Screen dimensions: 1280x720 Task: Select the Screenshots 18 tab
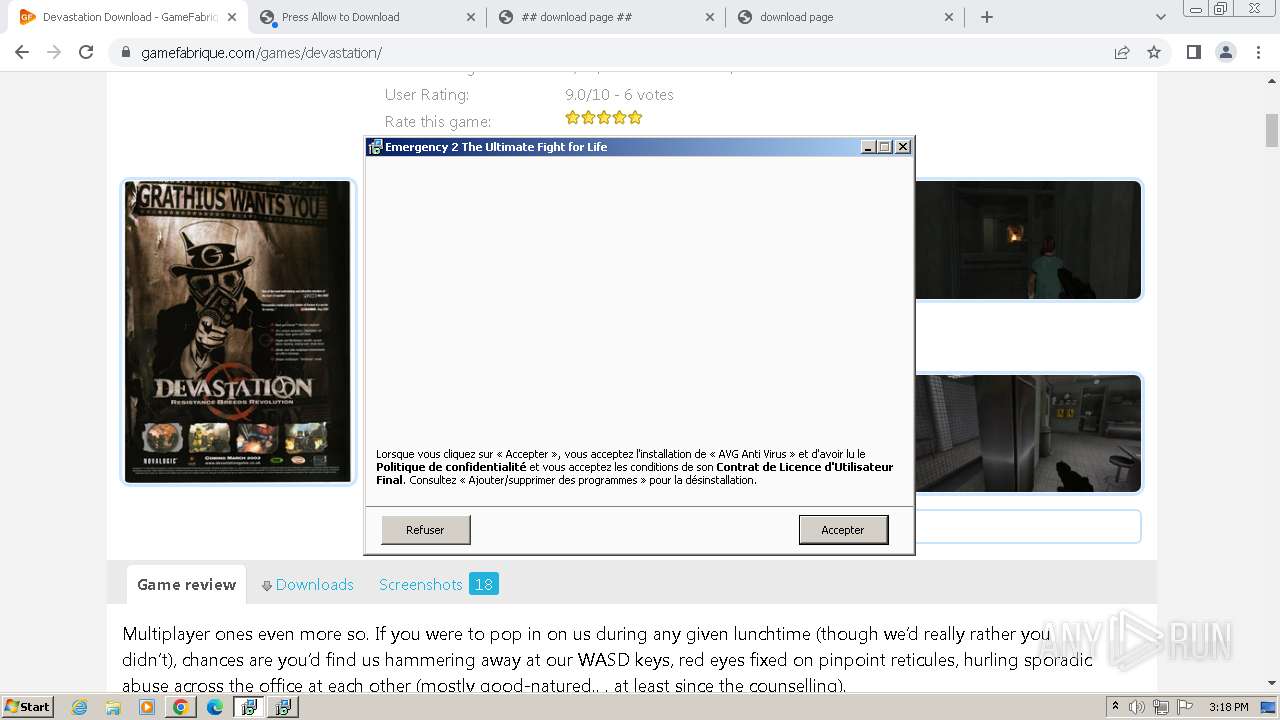click(438, 584)
